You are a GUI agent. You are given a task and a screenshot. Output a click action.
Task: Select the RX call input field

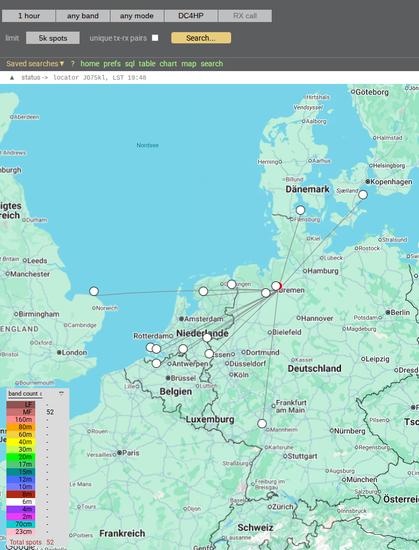[245, 16]
